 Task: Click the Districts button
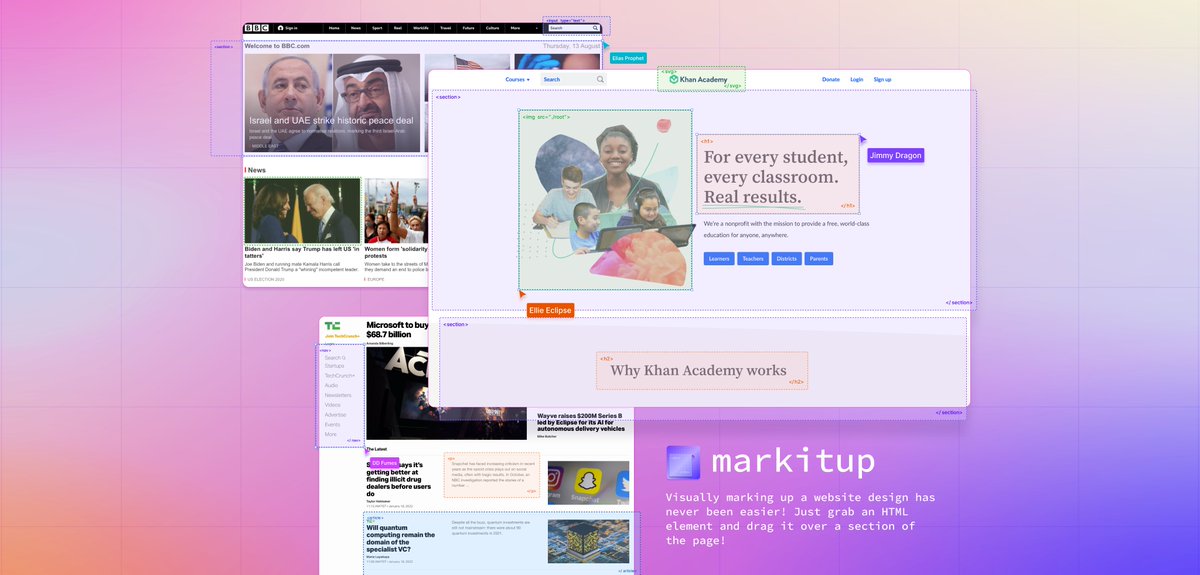point(786,259)
